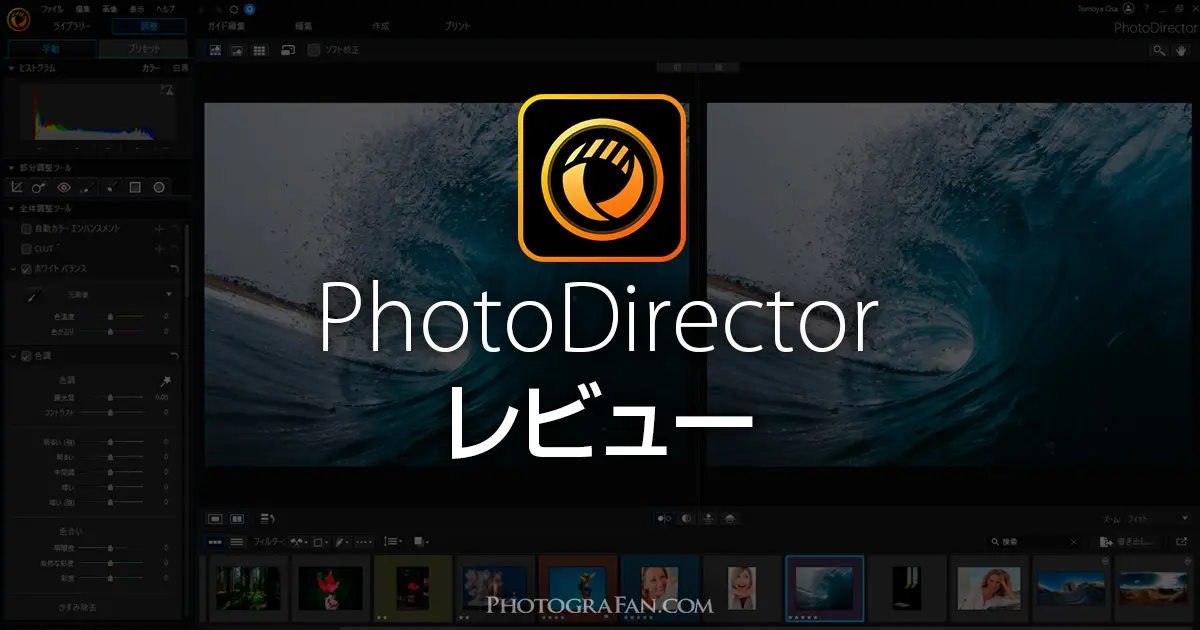Select the adjustment selection brush tool
1200x630 pixels.
coord(112,187)
